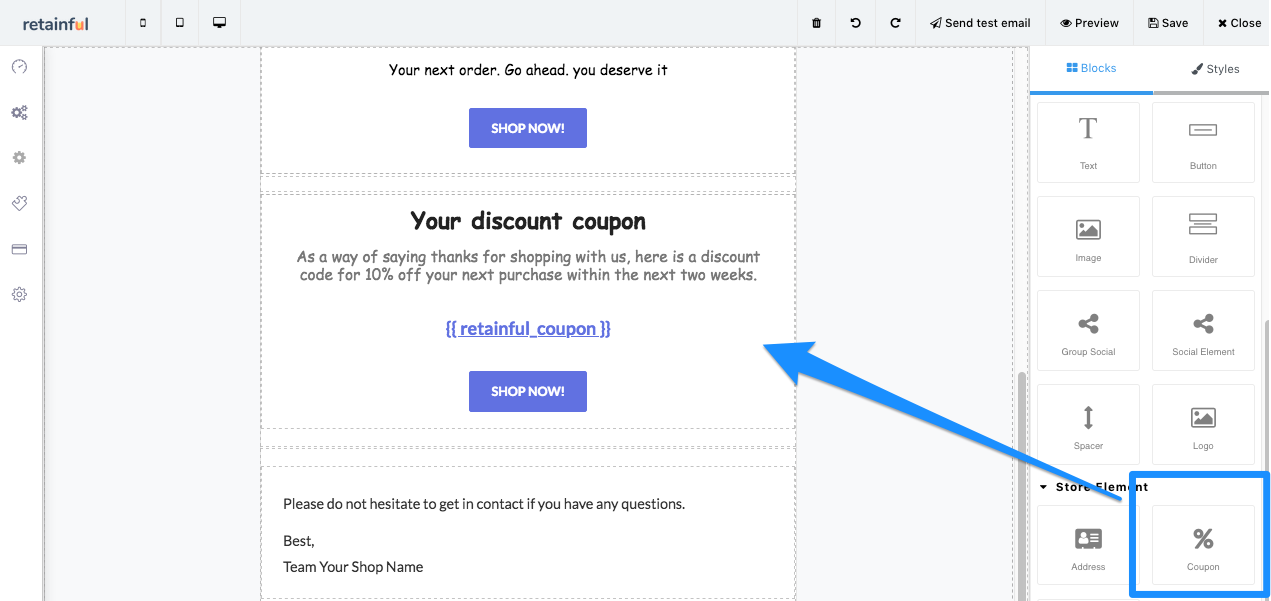Collapse the Store Element section
Viewport: 1271px width, 601px height.
pyautogui.click(x=1042, y=487)
